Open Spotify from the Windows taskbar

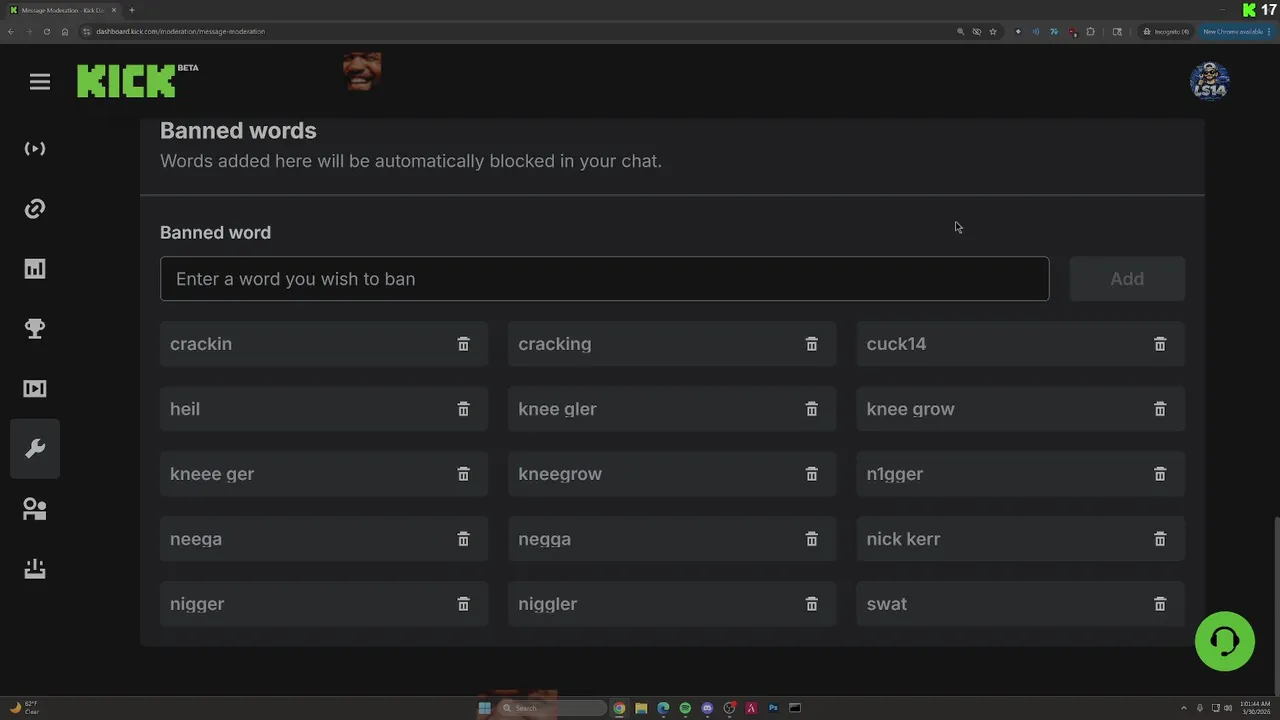(685, 708)
